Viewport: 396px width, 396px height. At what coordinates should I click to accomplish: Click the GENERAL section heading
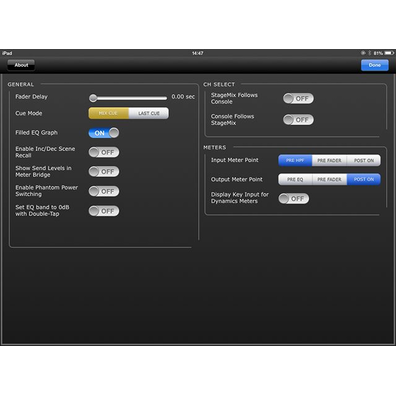(x=21, y=85)
